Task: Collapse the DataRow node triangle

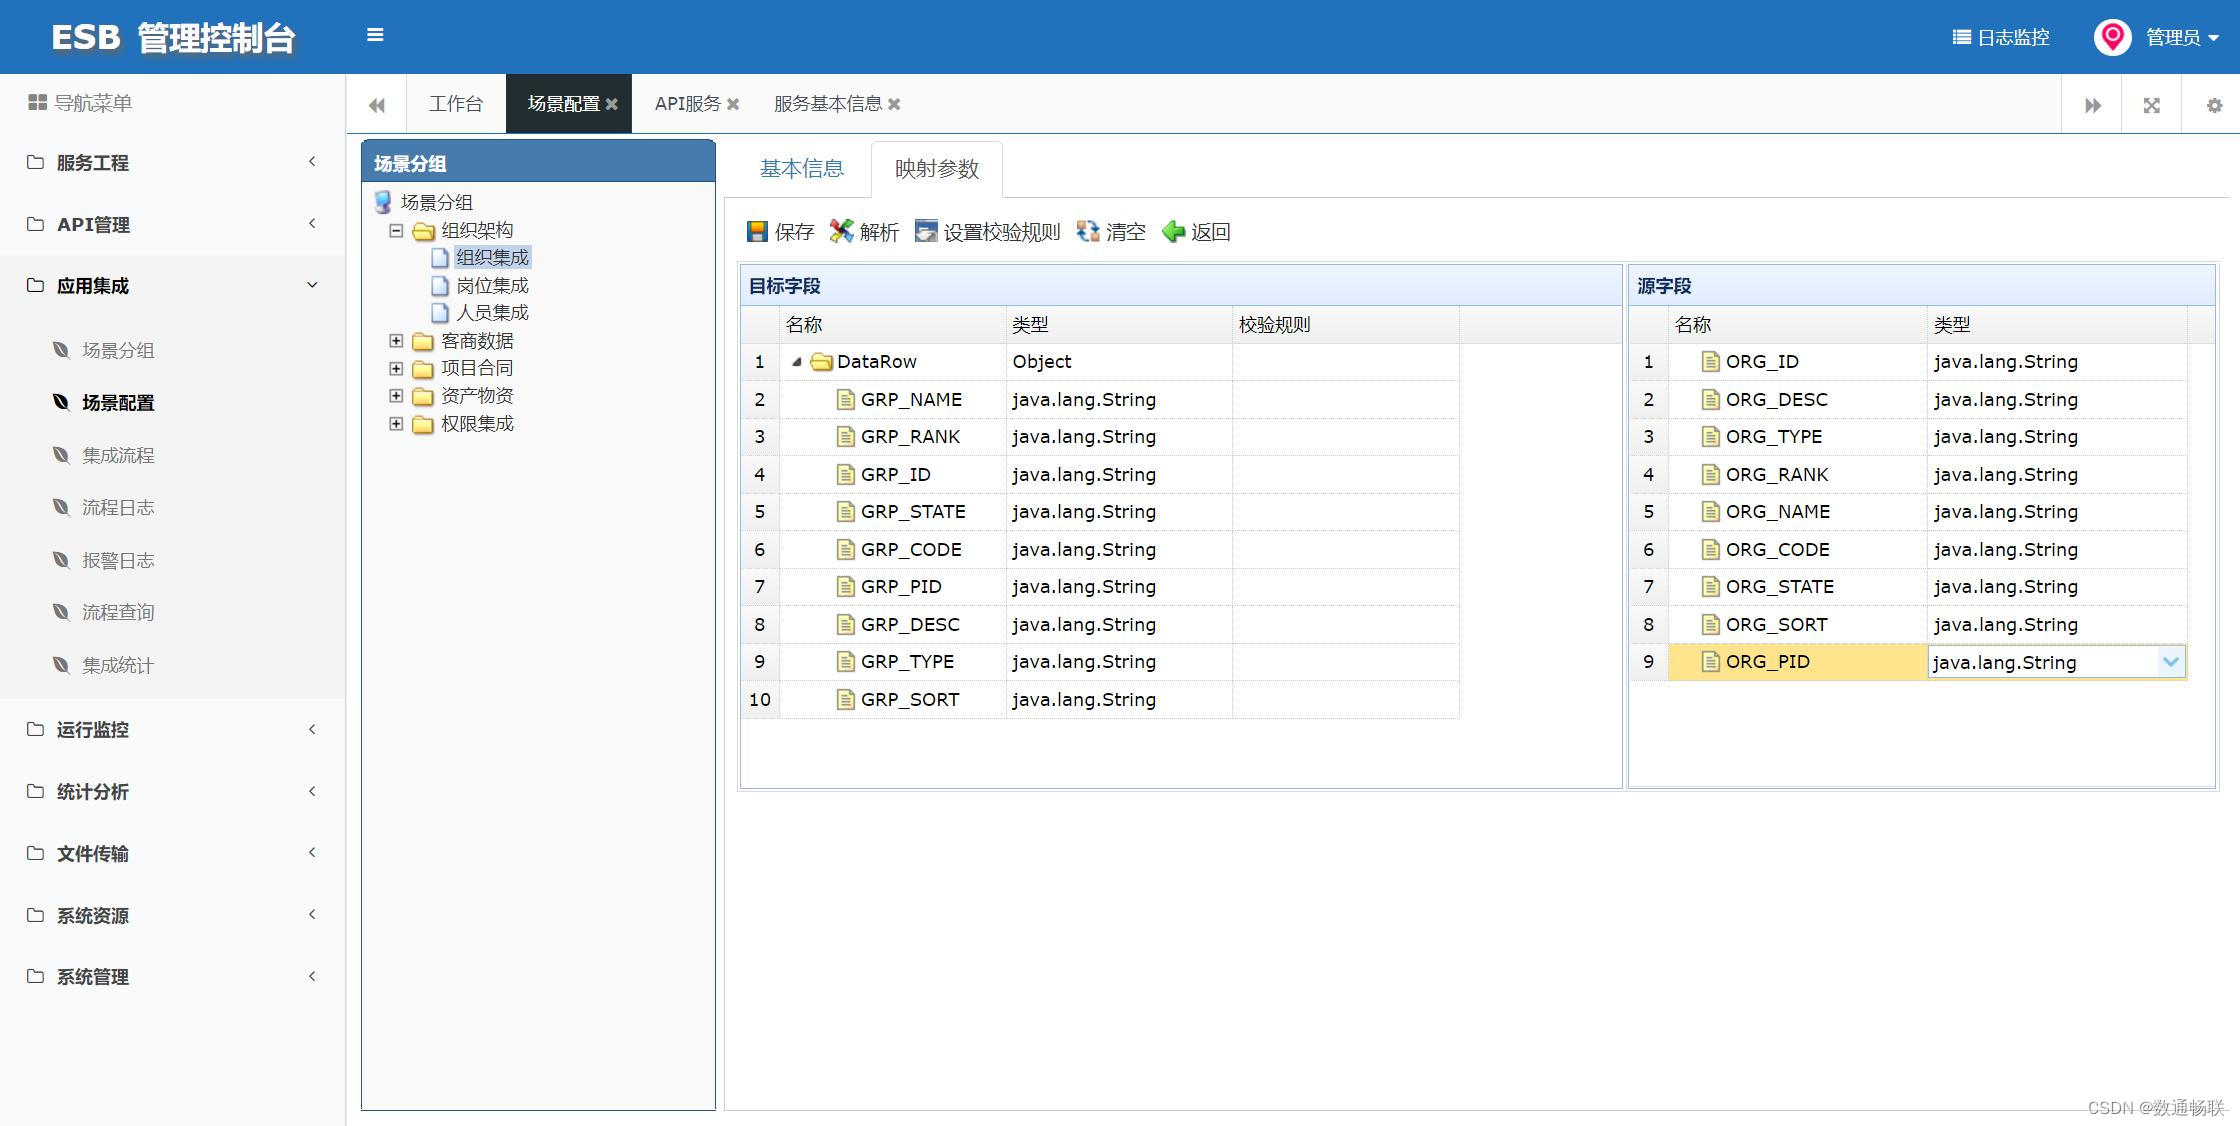Action: click(x=797, y=362)
